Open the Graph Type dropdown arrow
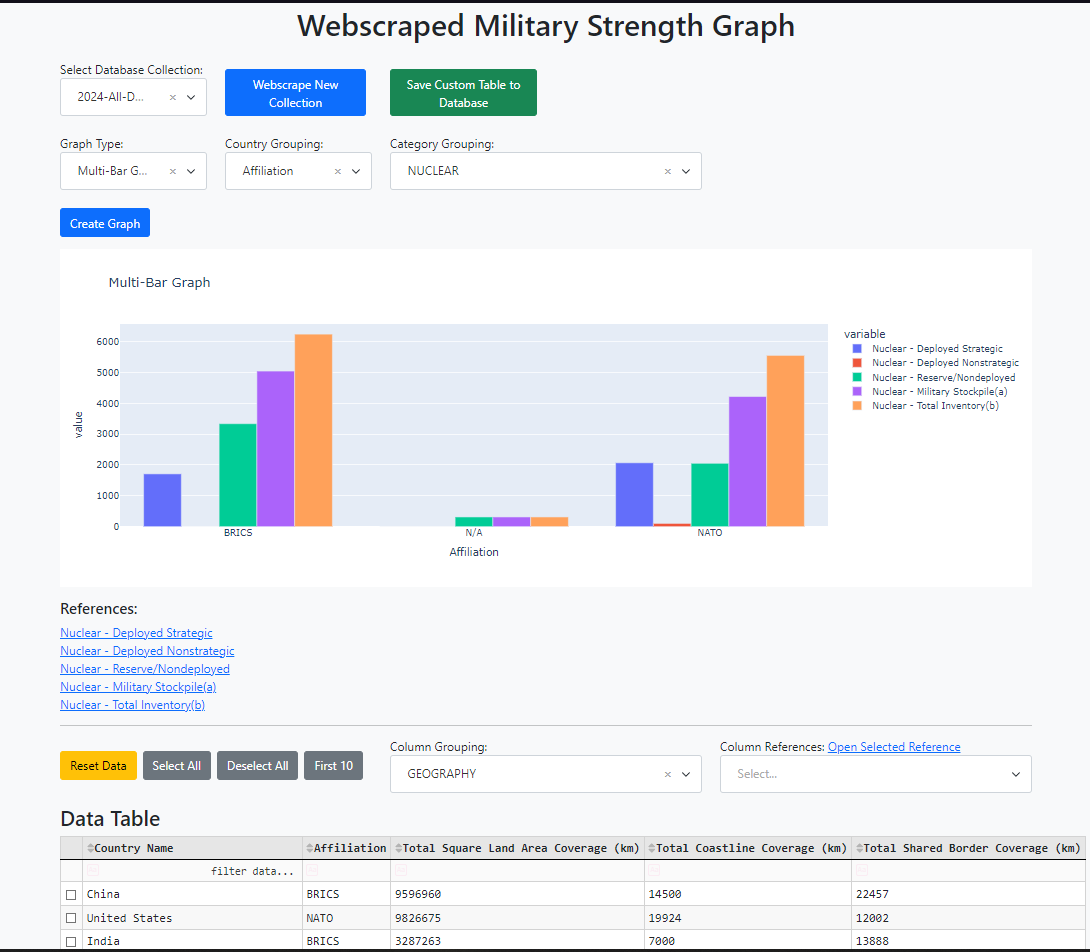Screen dimensions: 1090x952 click(191, 171)
